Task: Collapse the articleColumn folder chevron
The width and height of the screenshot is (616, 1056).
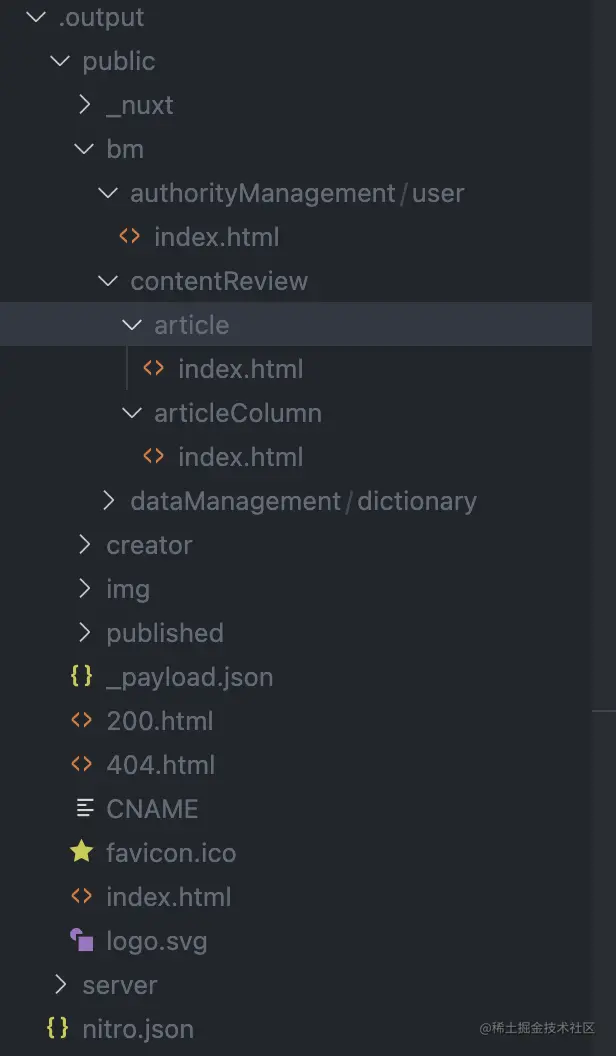Action: click(x=132, y=412)
